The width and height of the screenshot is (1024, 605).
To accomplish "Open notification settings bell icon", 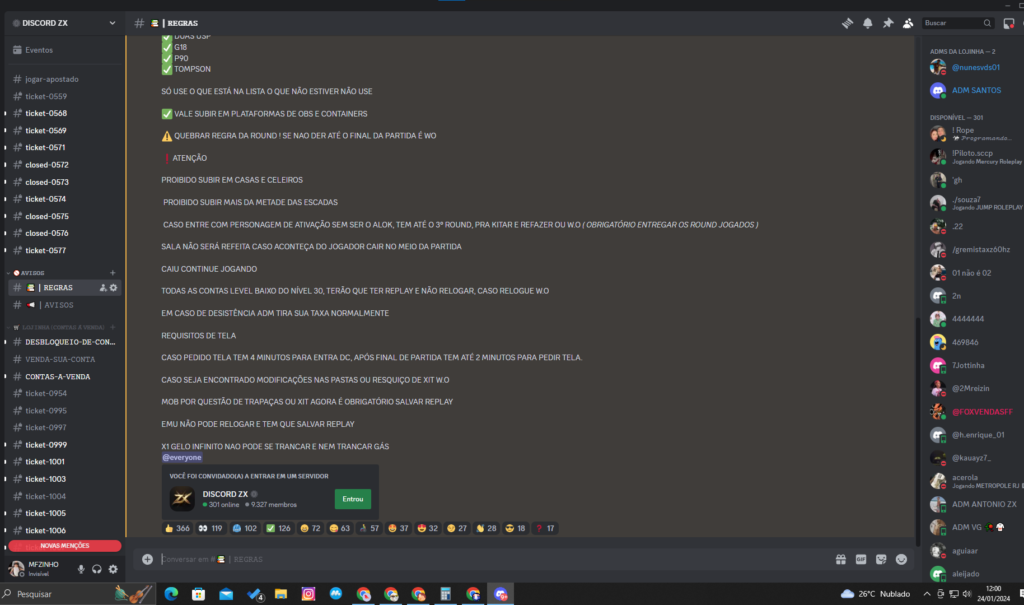I will pos(867,23).
